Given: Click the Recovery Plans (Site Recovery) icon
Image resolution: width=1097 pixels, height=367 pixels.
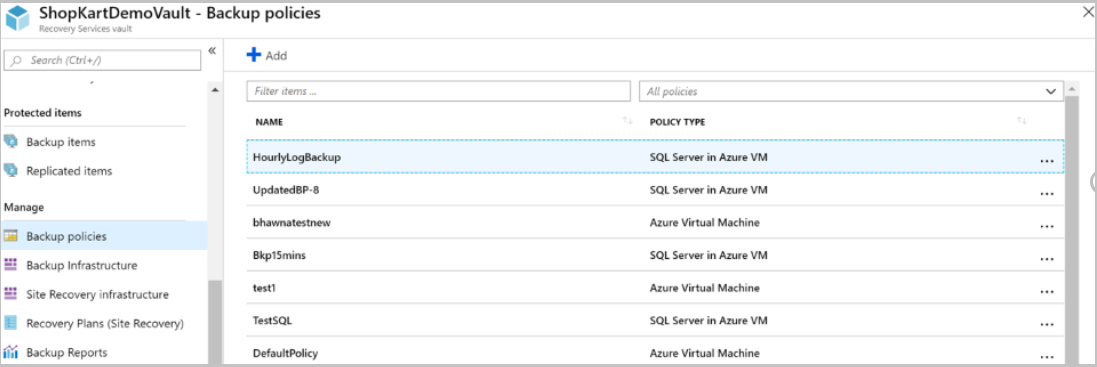Looking at the screenshot, I should point(10,323).
